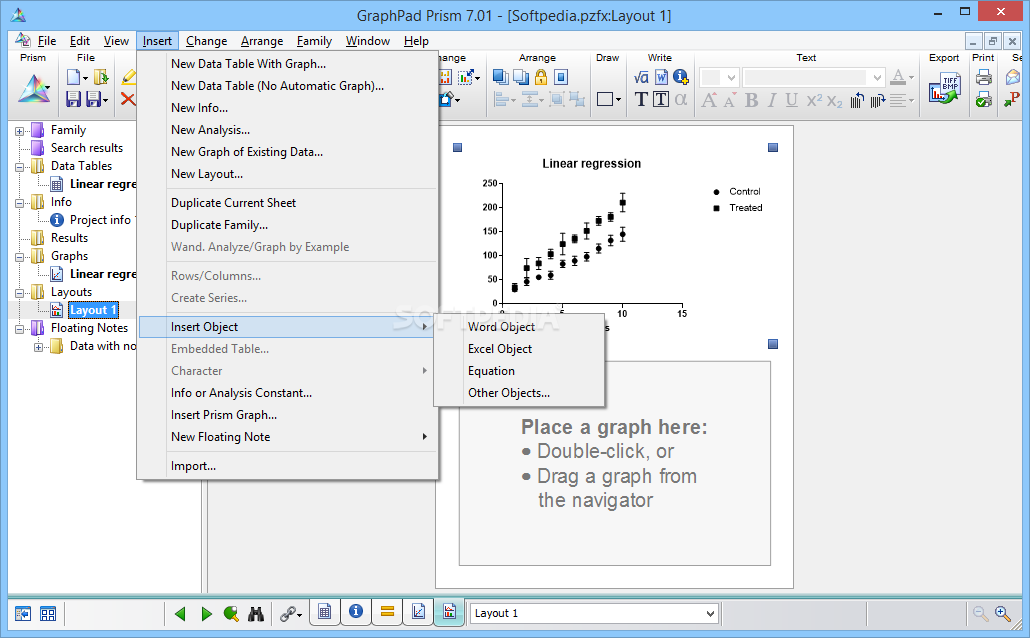Switch to results sheet tab icon
Image resolution: width=1030 pixels, height=638 pixels.
click(x=387, y=612)
